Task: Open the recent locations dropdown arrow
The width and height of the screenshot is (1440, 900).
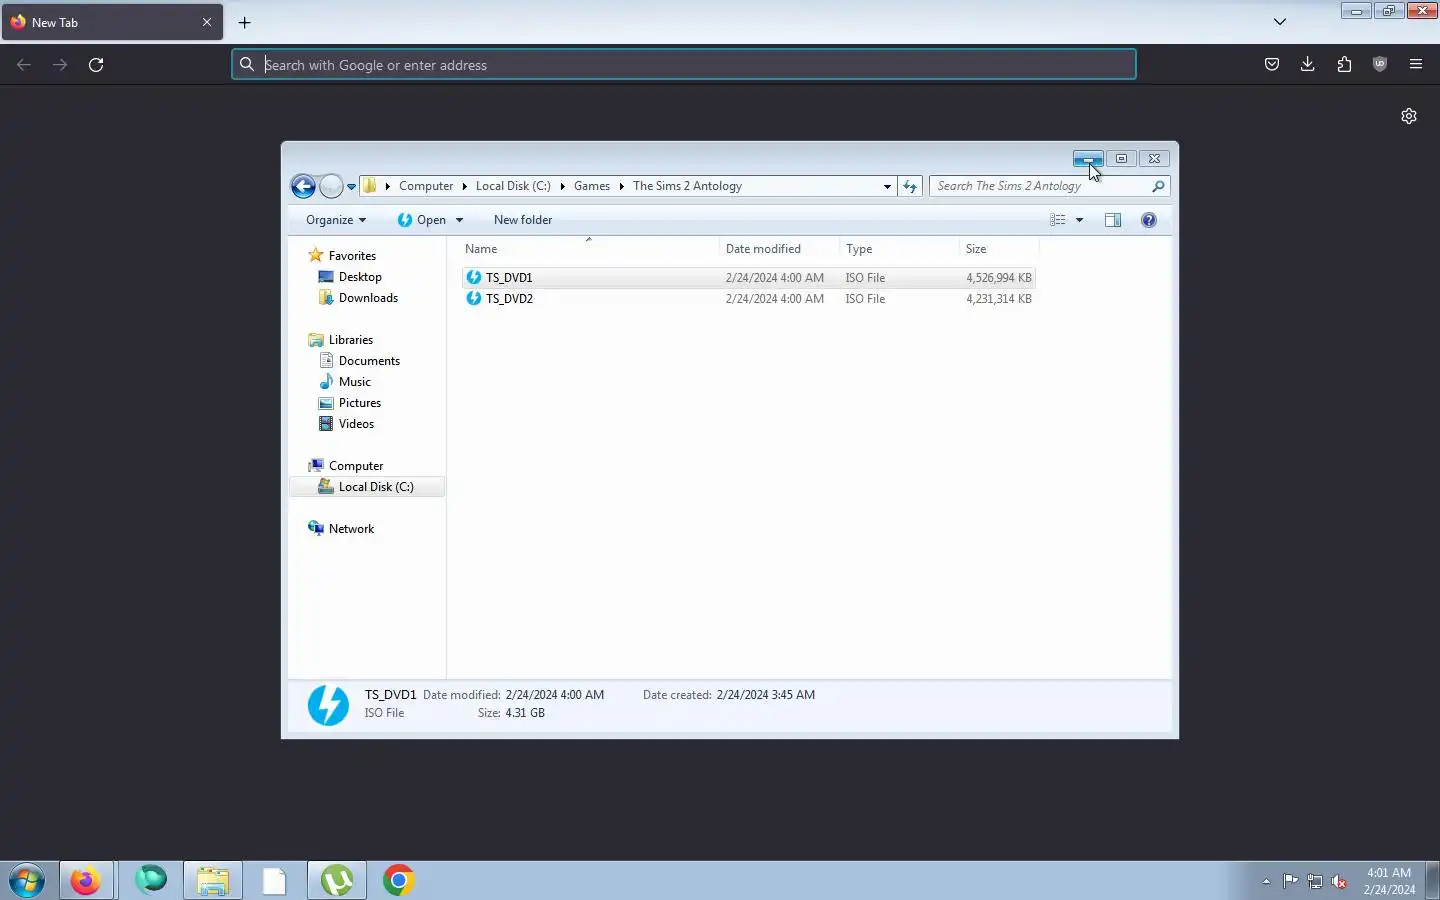Action: (x=351, y=187)
